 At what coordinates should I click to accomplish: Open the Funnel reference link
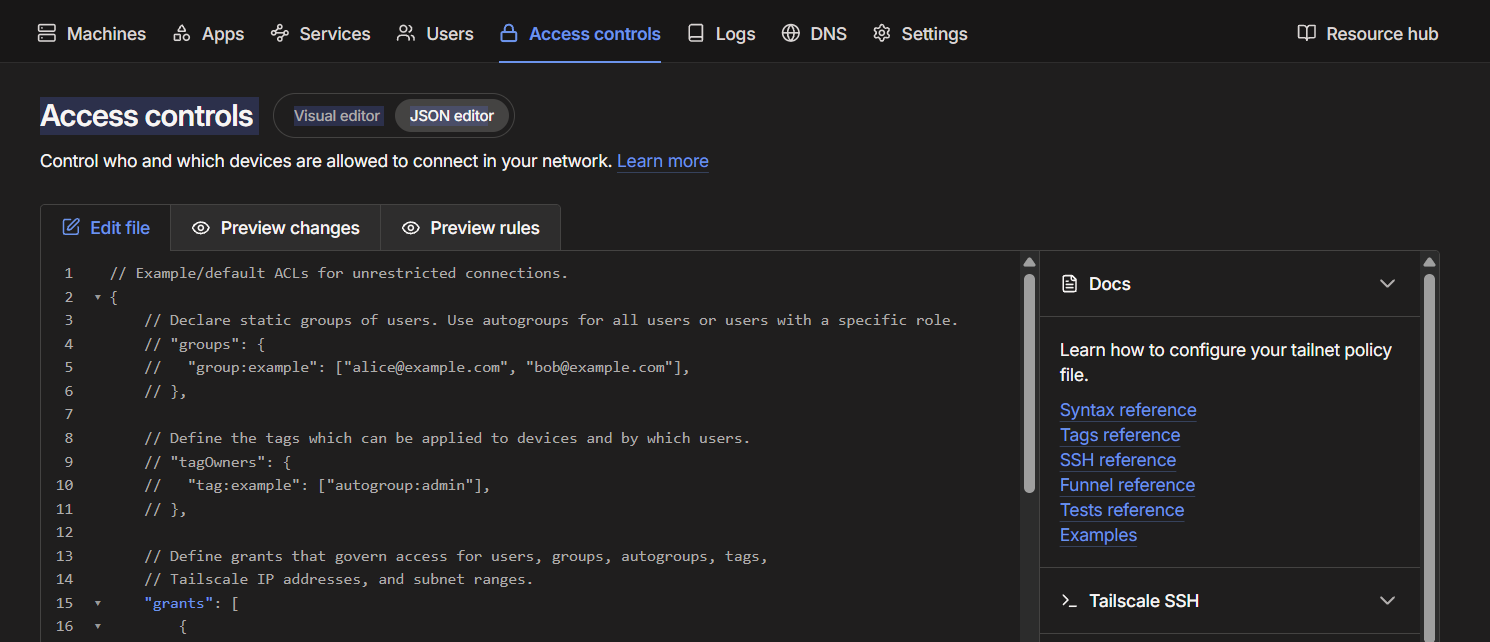(1127, 485)
